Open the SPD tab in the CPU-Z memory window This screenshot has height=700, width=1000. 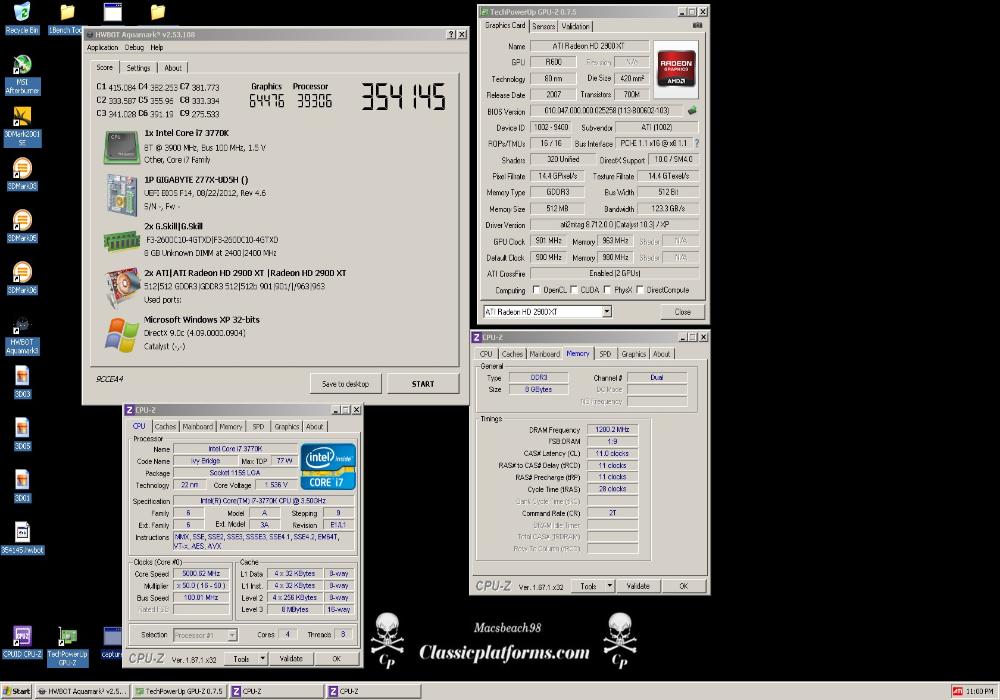[605, 354]
